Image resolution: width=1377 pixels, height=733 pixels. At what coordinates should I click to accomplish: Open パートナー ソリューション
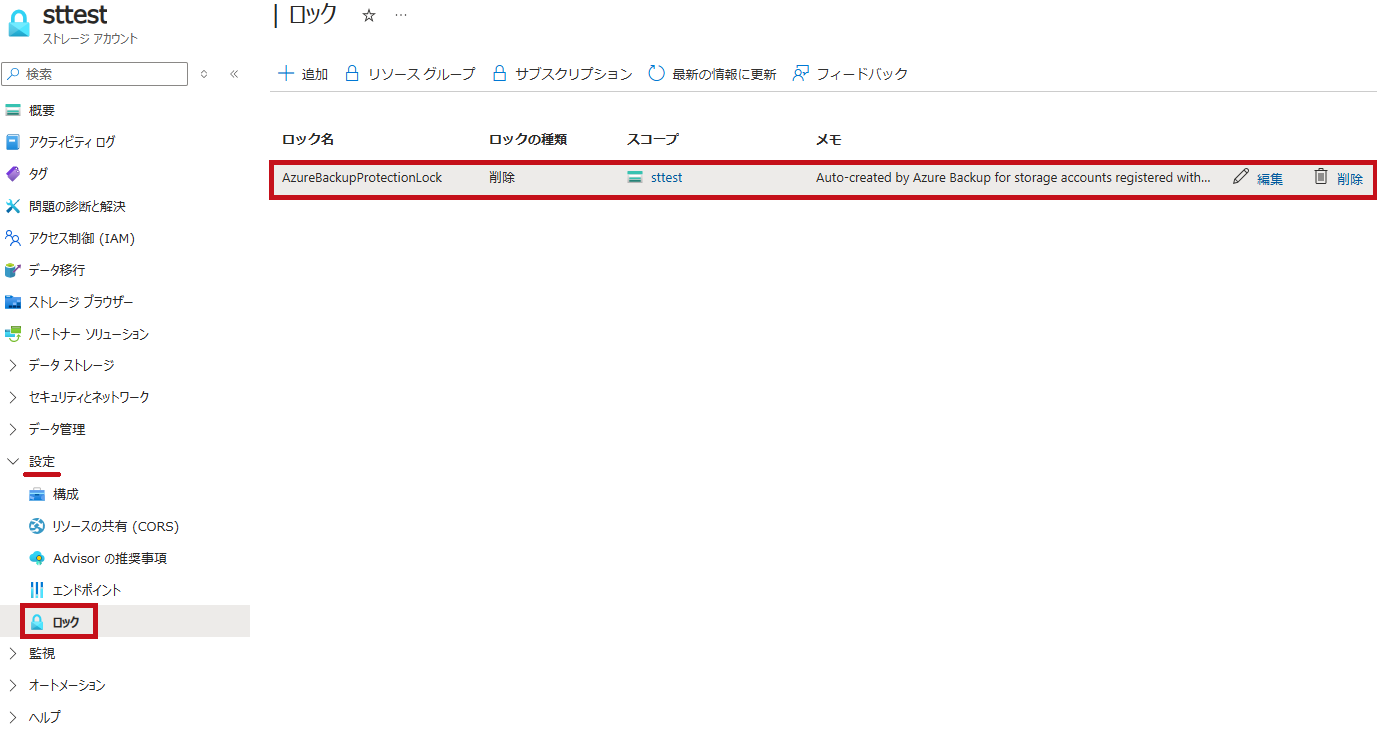[x=89, y=334]
